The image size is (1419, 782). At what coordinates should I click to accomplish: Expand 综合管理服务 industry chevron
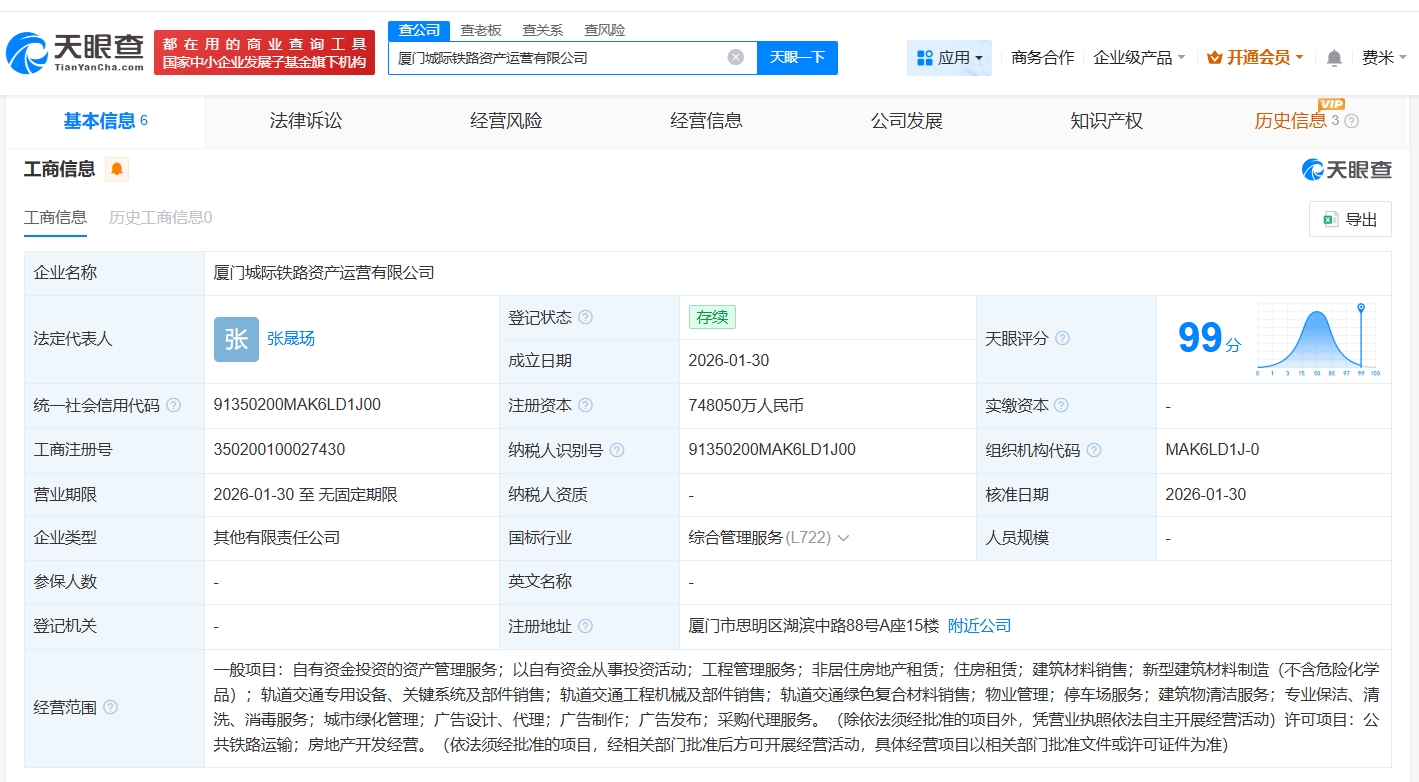(x=843, y=538)
